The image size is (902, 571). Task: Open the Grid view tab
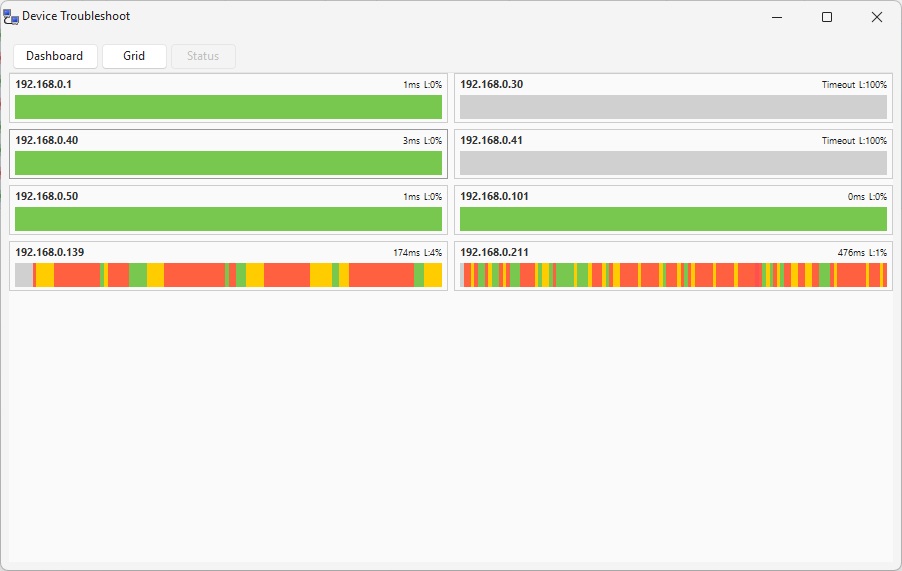(134, 56)
